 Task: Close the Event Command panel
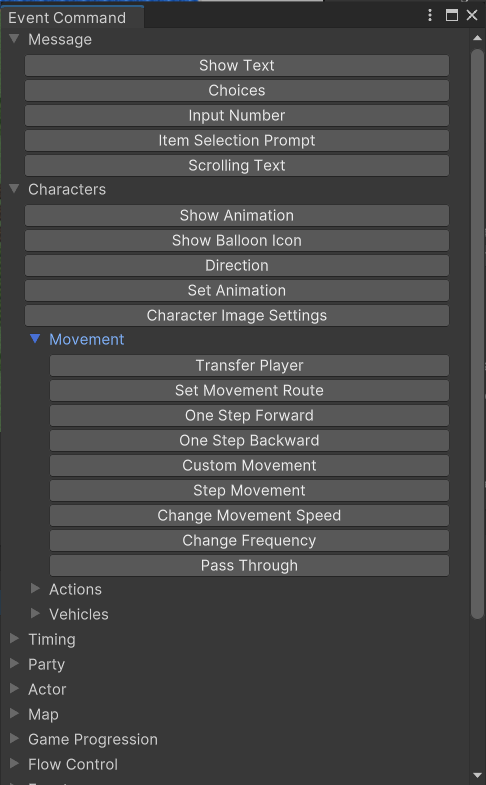[x=472, y=16]
